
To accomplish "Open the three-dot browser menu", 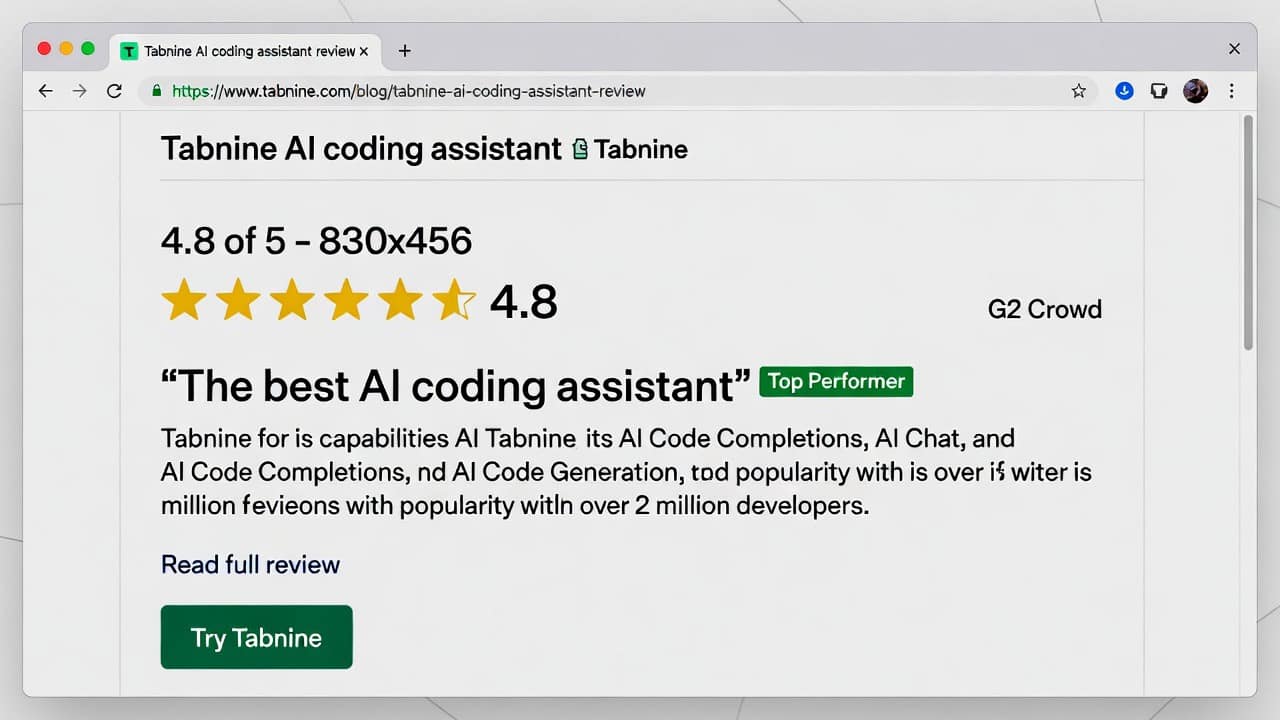I will [1231, 91].
